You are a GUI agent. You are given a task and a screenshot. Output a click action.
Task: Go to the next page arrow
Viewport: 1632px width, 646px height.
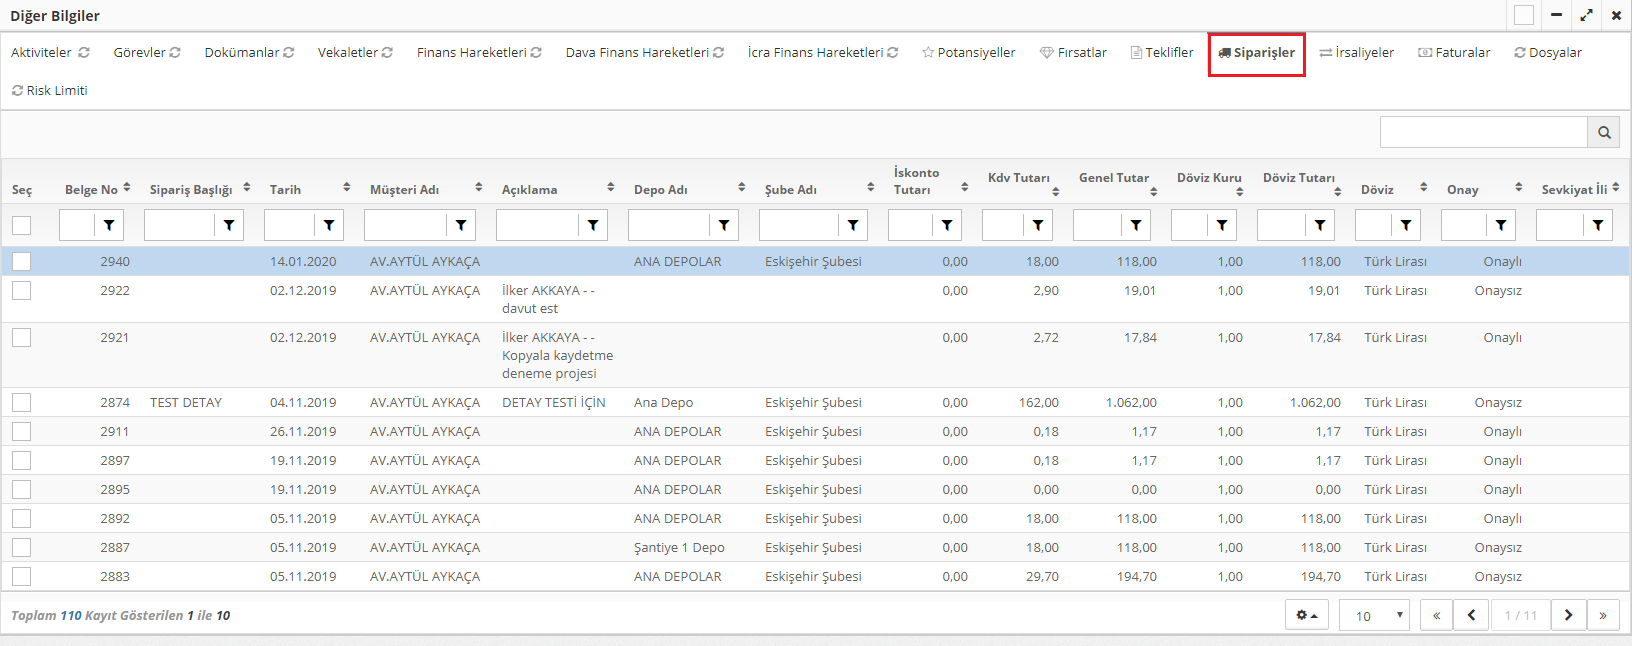click(1568, 615)
